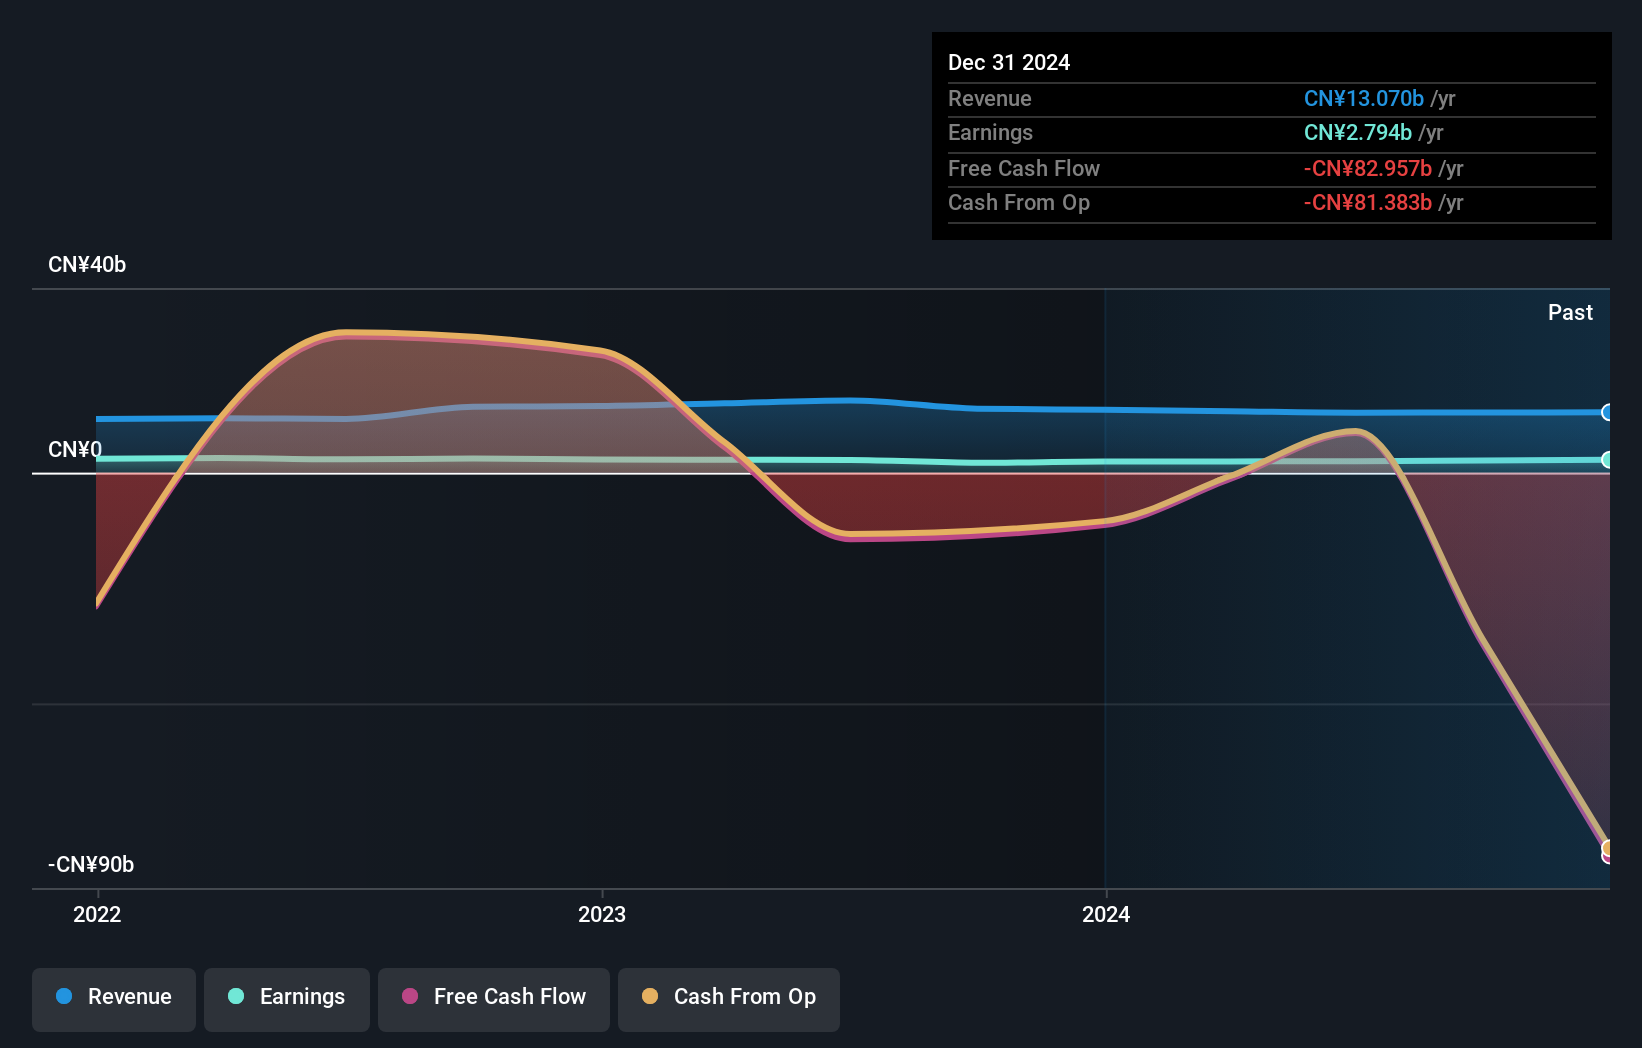Click the orange Cash From Op dot

(x=650, y=996)
